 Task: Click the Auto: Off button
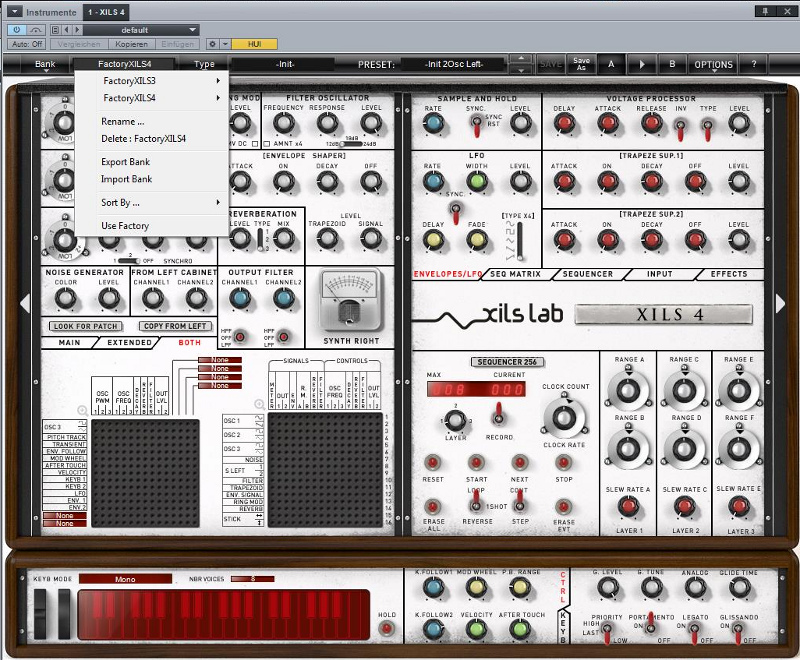click(27, 44)
